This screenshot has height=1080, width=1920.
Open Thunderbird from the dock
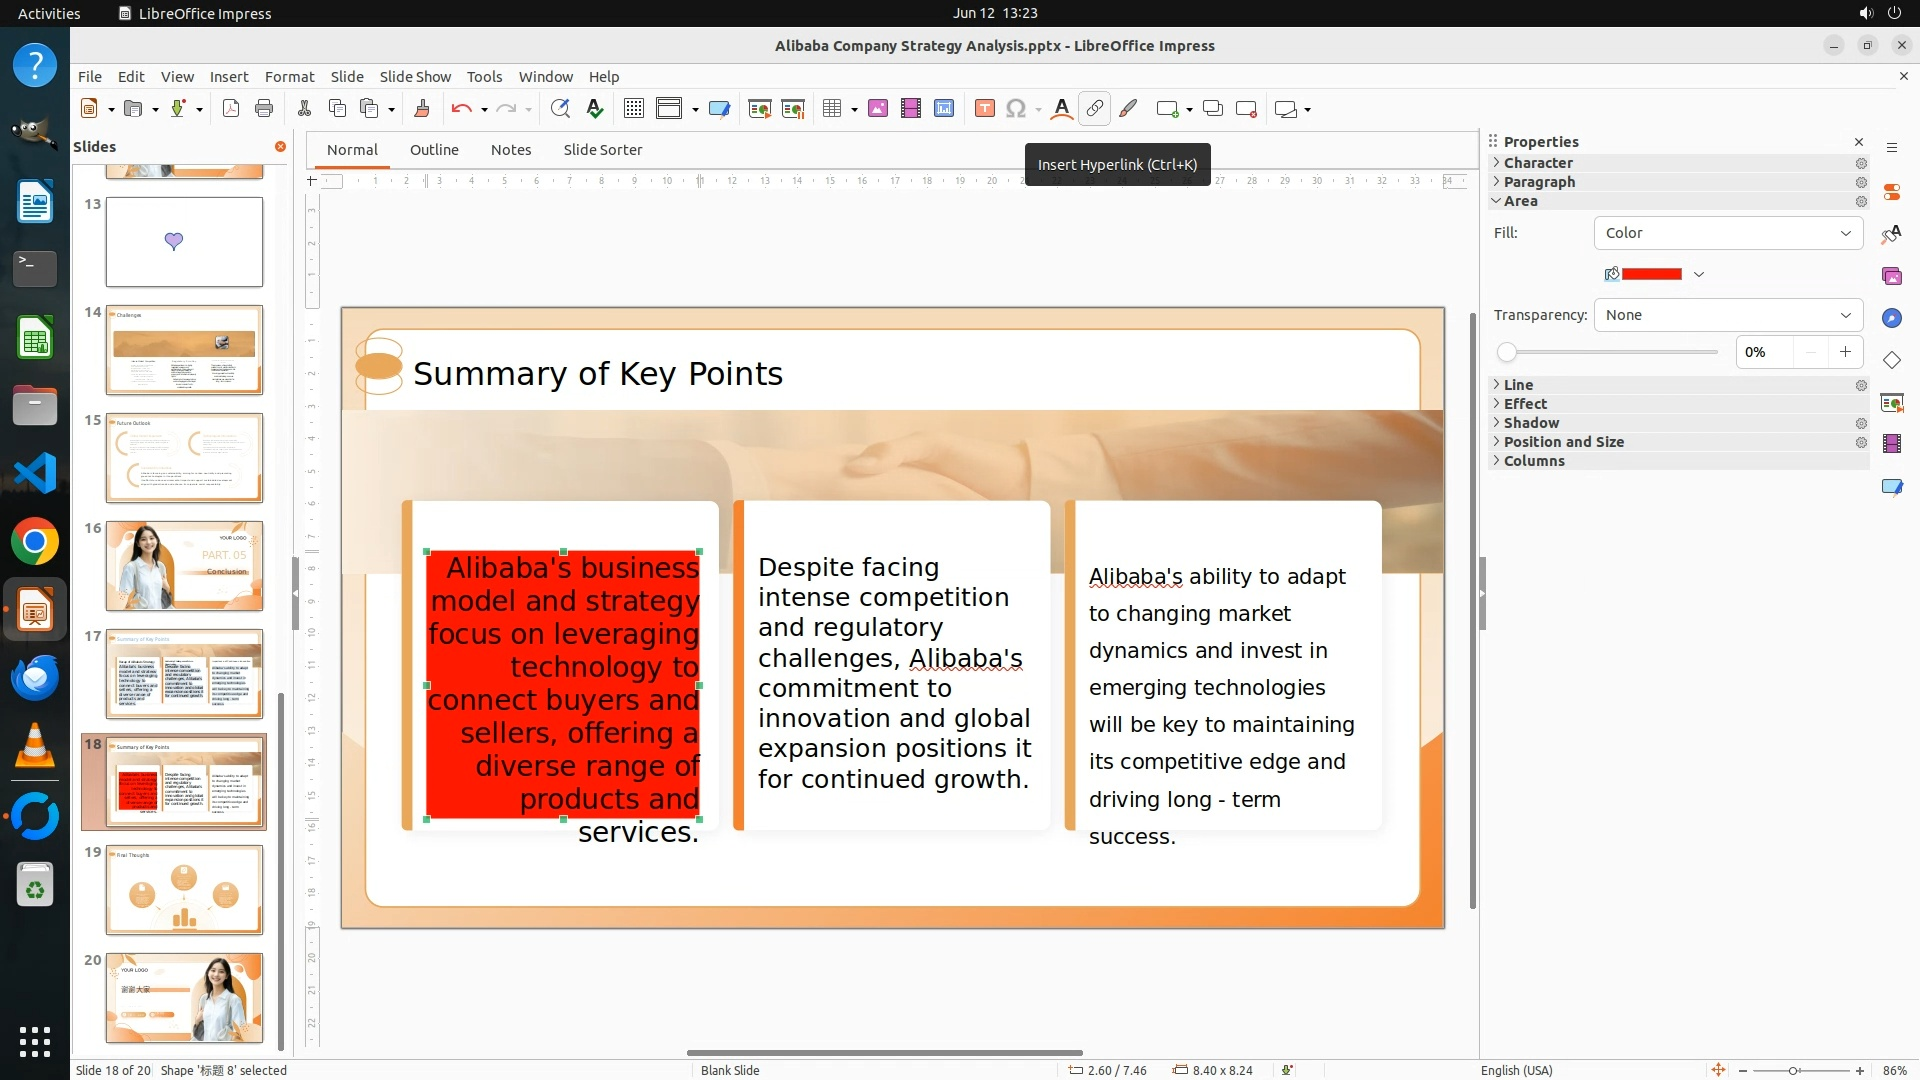35,679
